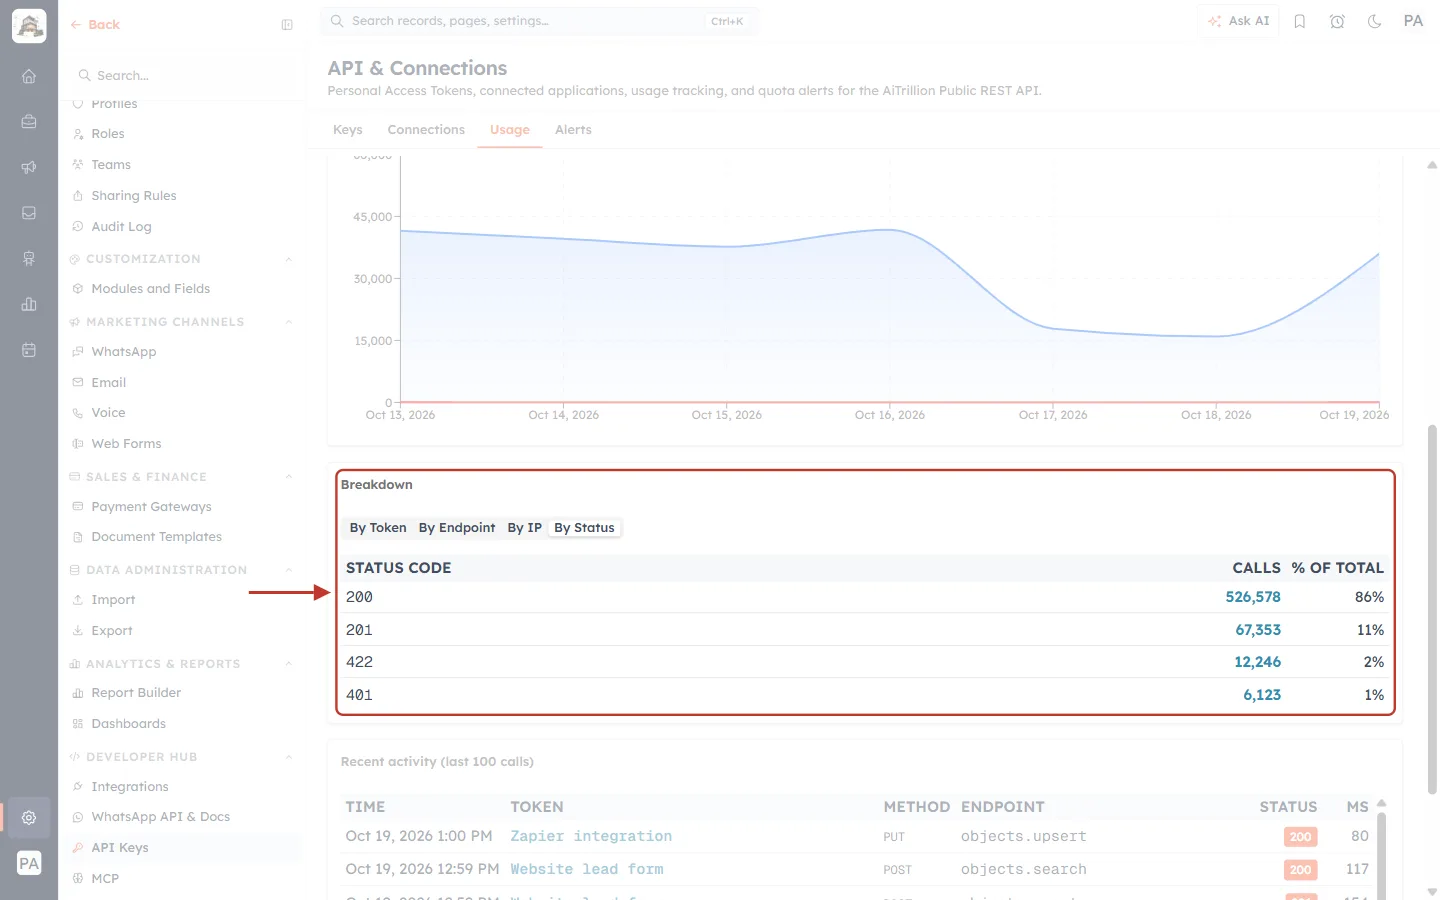Open the inbox icon in left rail
The height and width of the screenshot is (900, 1440).
29,213
